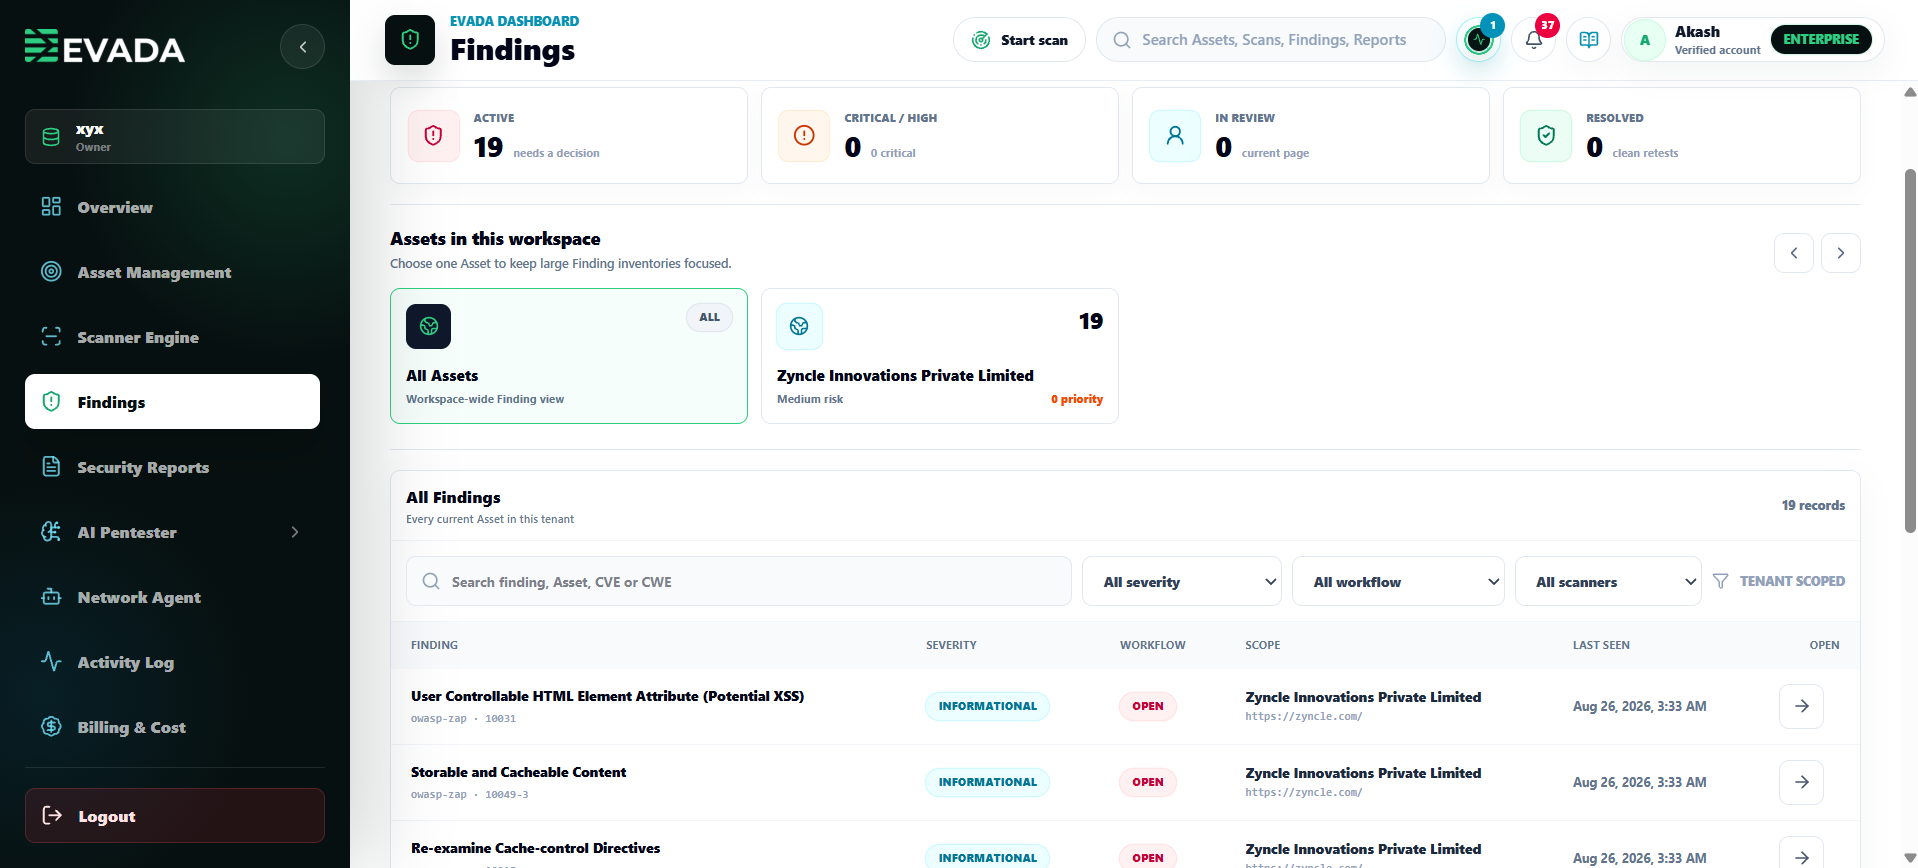Click Network Agent robot icon
Viewport: 1918px width, 868px height.
click(51, 596)
